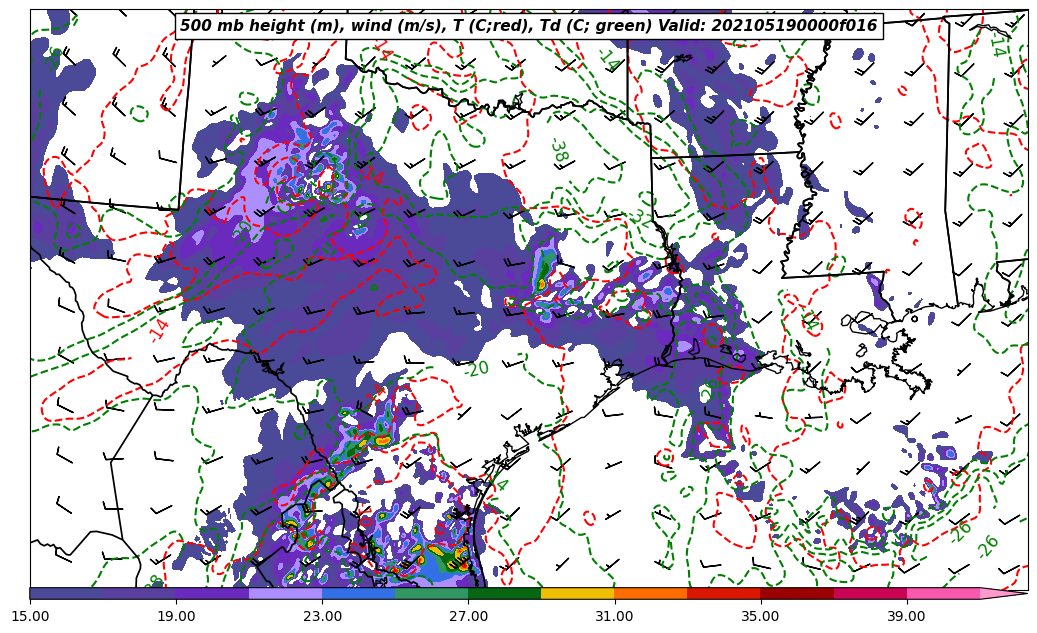
Task: Select the red -14 temperature contour label
Action: pos(159,328)
